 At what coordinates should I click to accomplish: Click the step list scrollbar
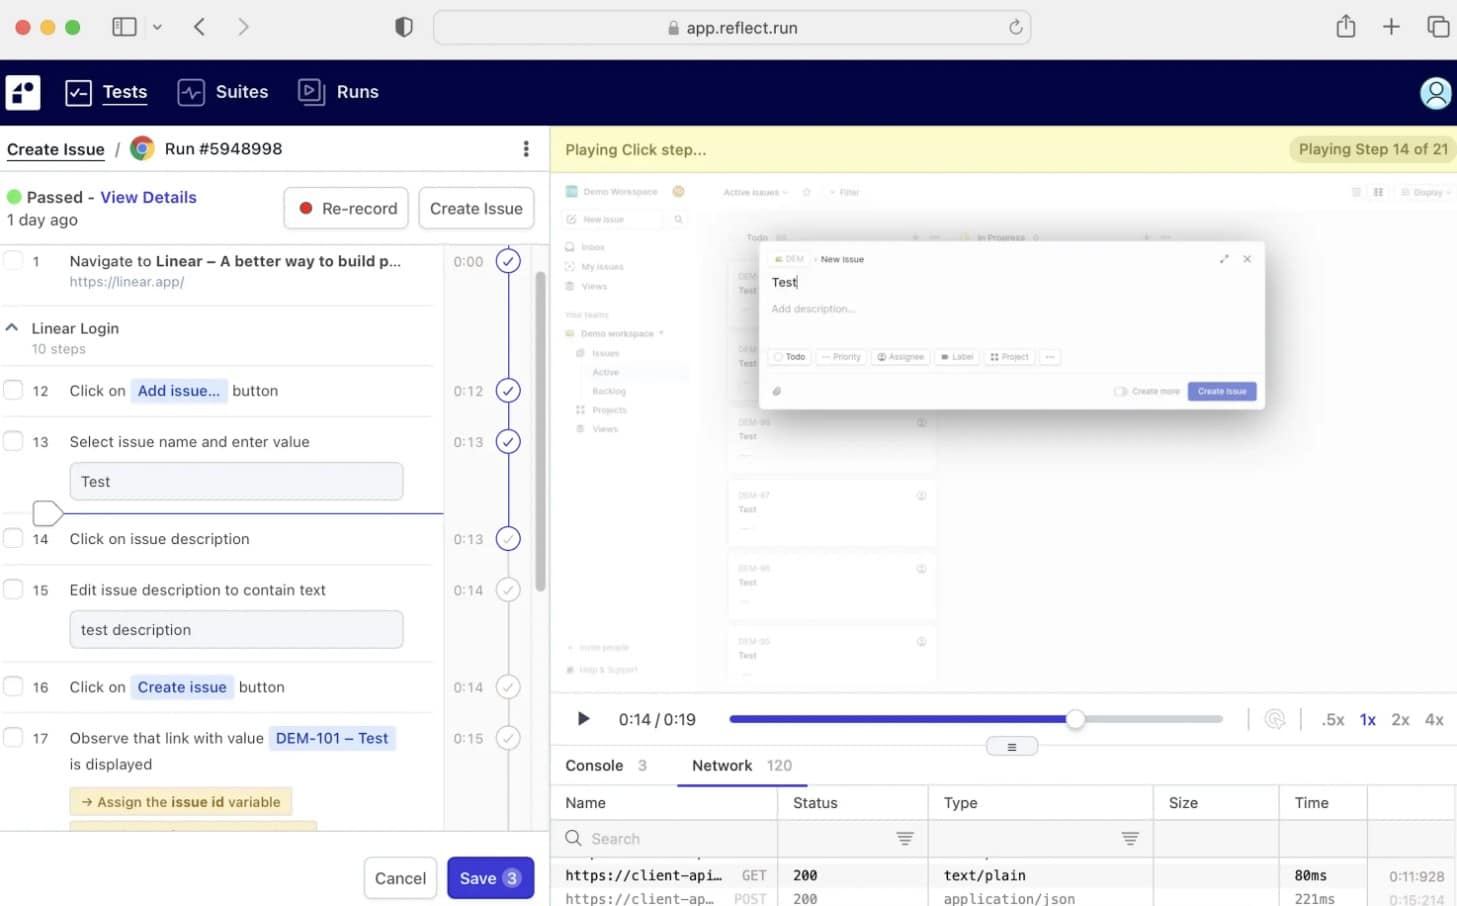pos(540,430)
